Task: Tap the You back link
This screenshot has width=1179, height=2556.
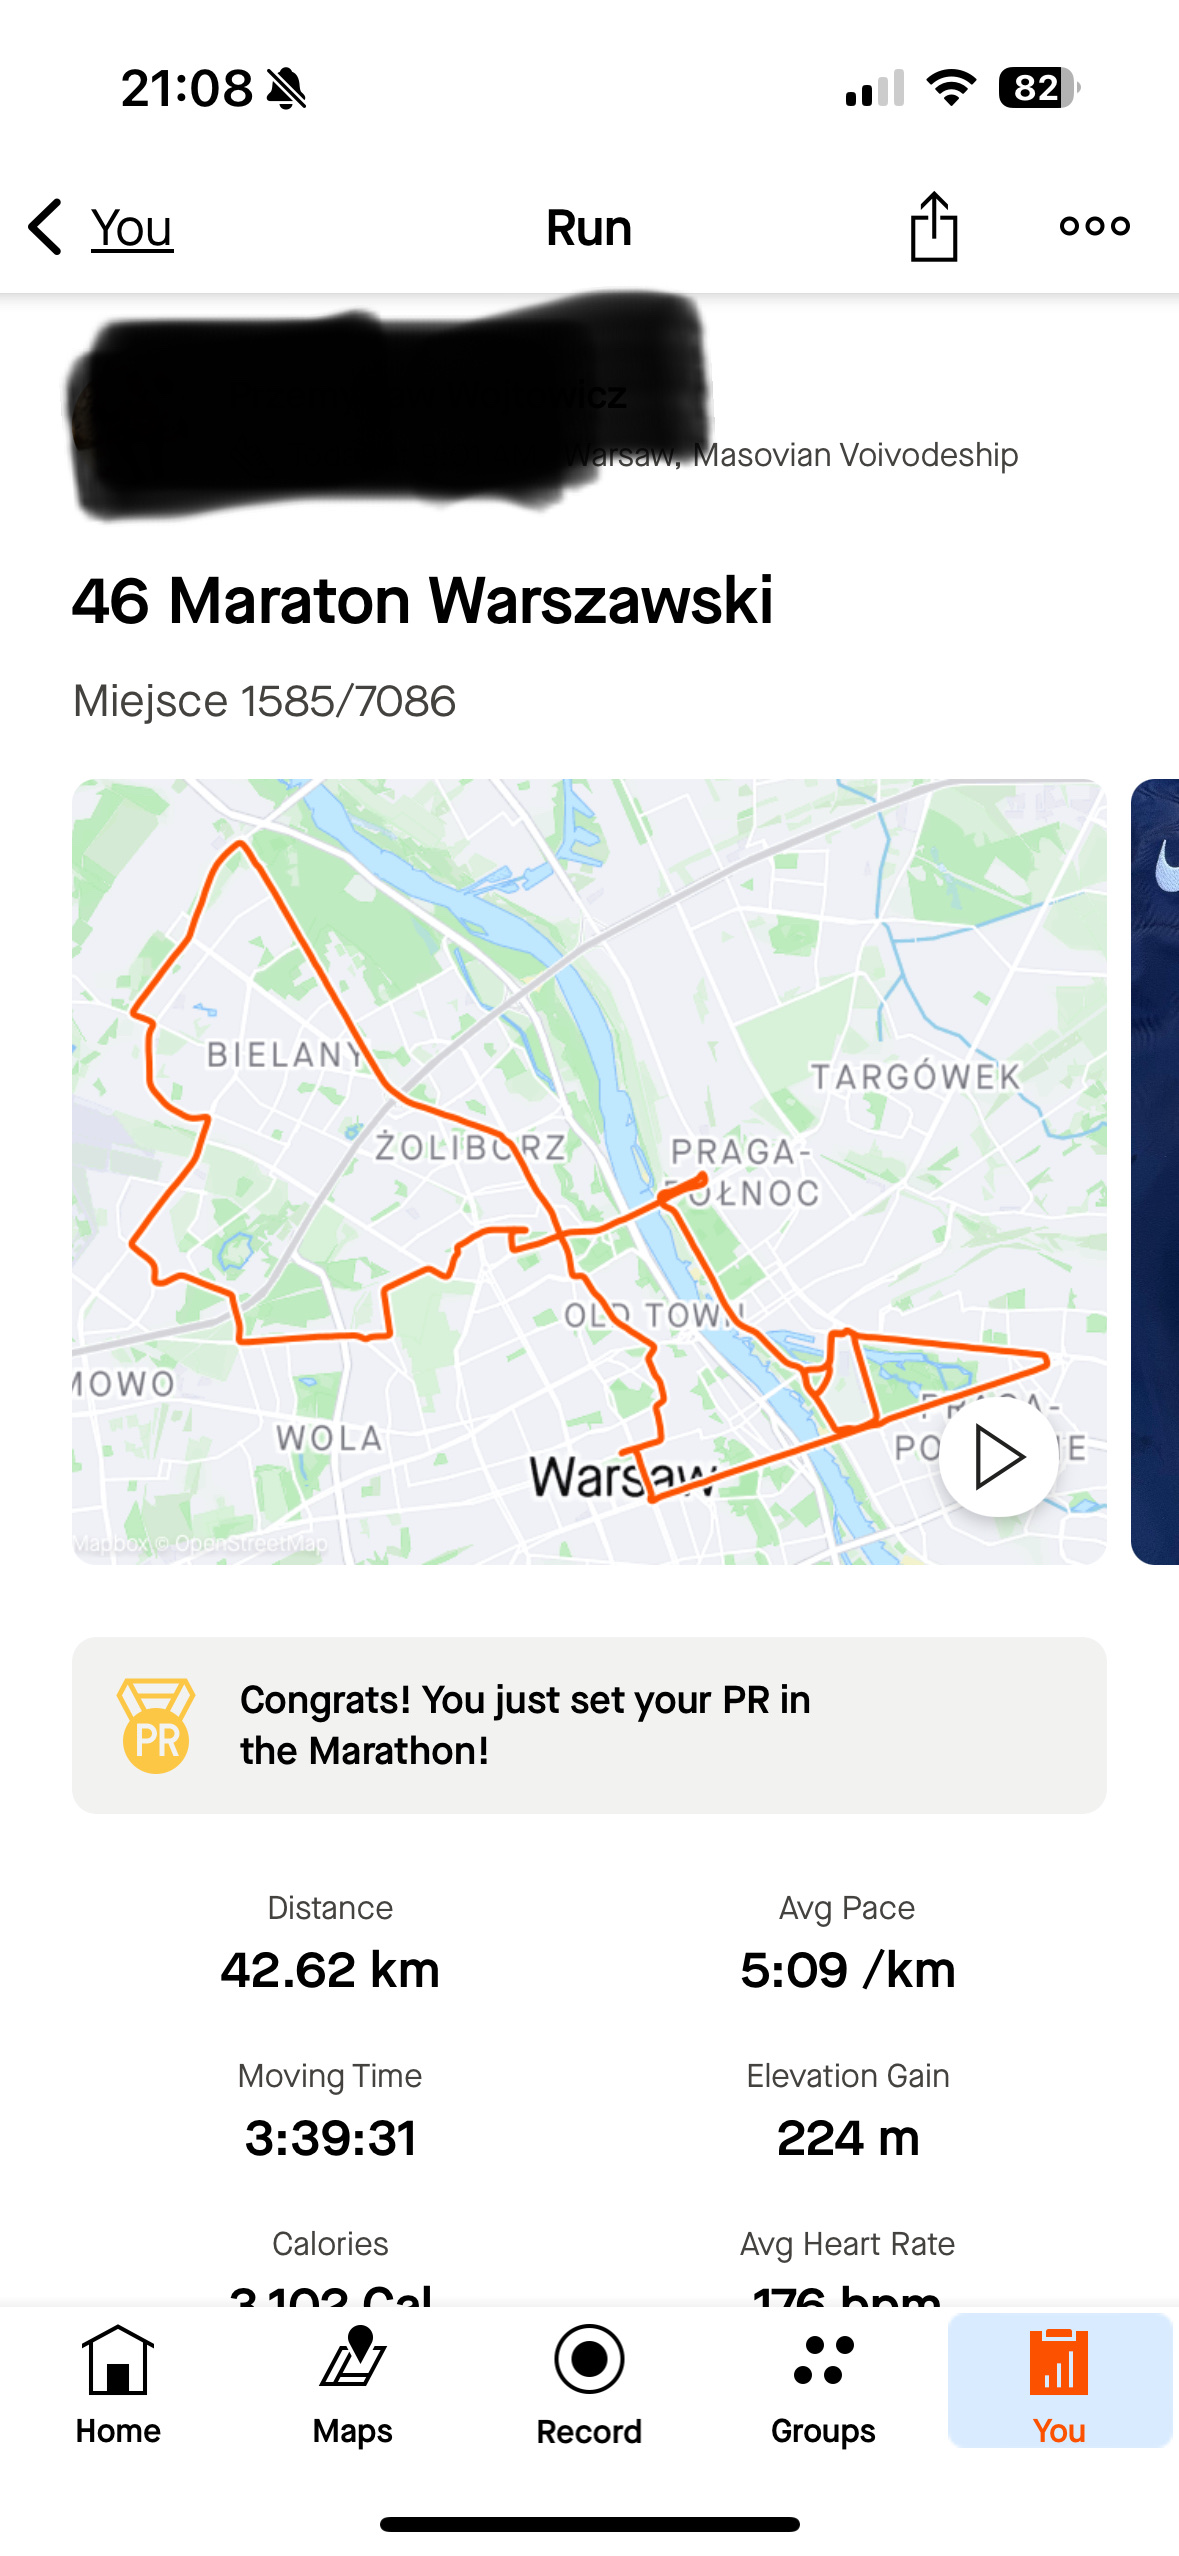Action: coord(132,228)
